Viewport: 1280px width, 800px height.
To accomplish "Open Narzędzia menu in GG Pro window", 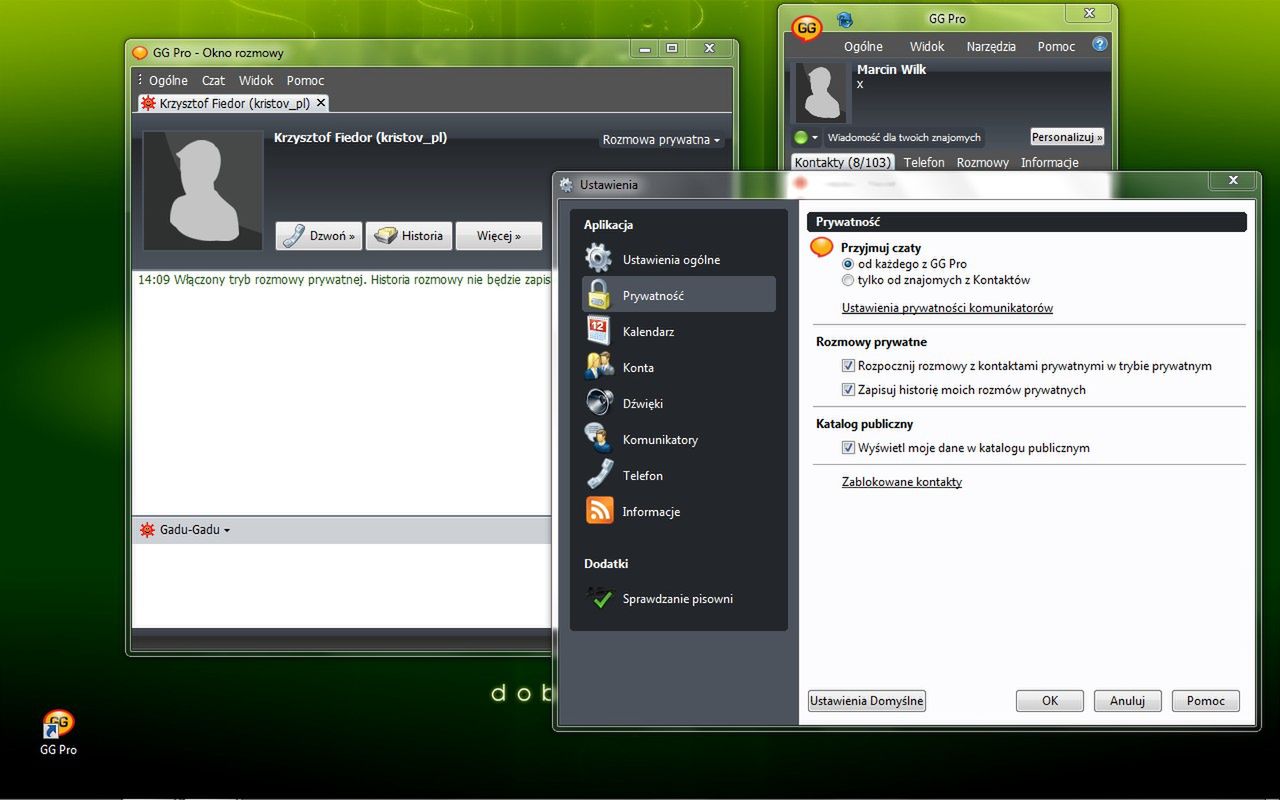I will coord(991,46).
